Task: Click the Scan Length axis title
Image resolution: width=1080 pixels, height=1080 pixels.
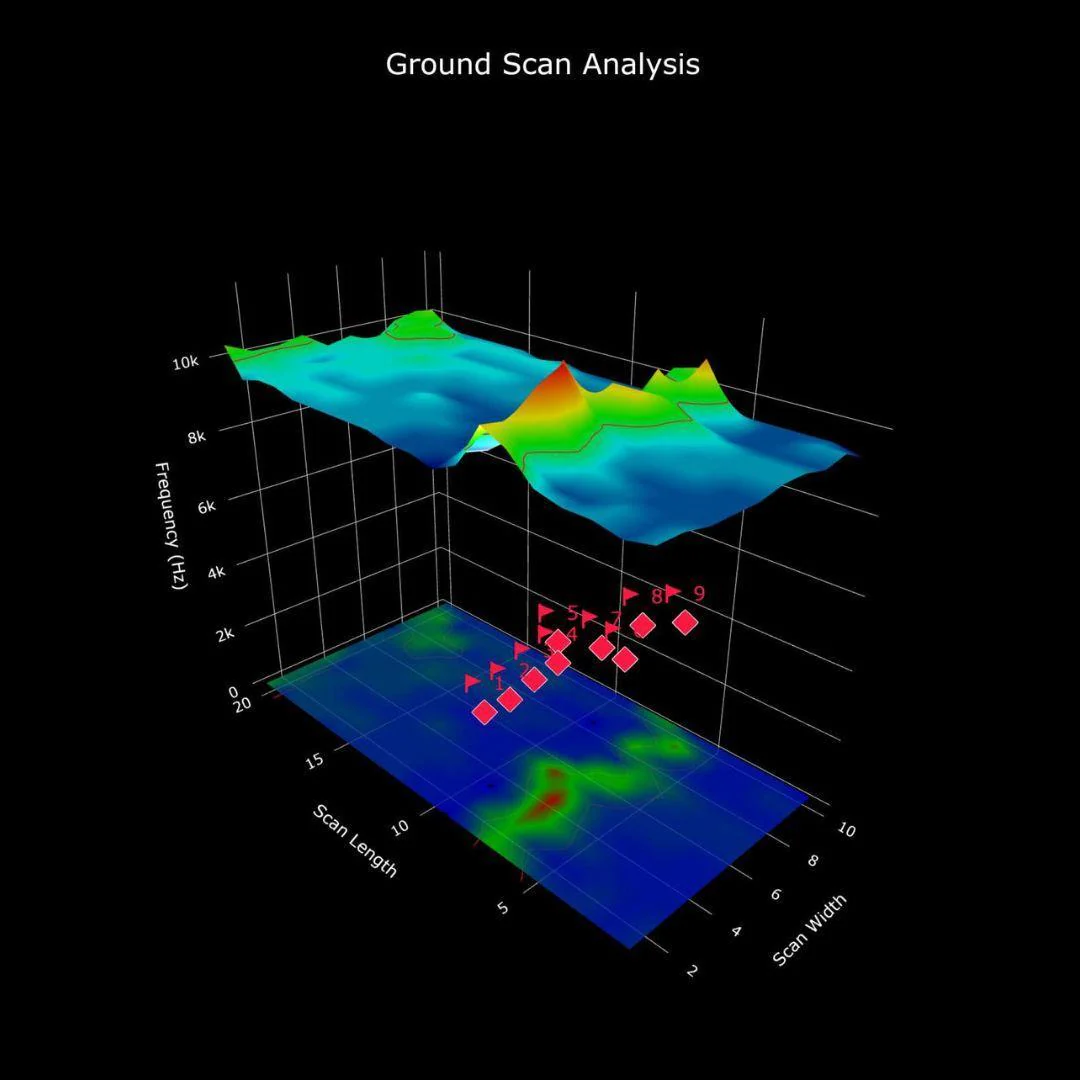Action: [x=355, y=841]
